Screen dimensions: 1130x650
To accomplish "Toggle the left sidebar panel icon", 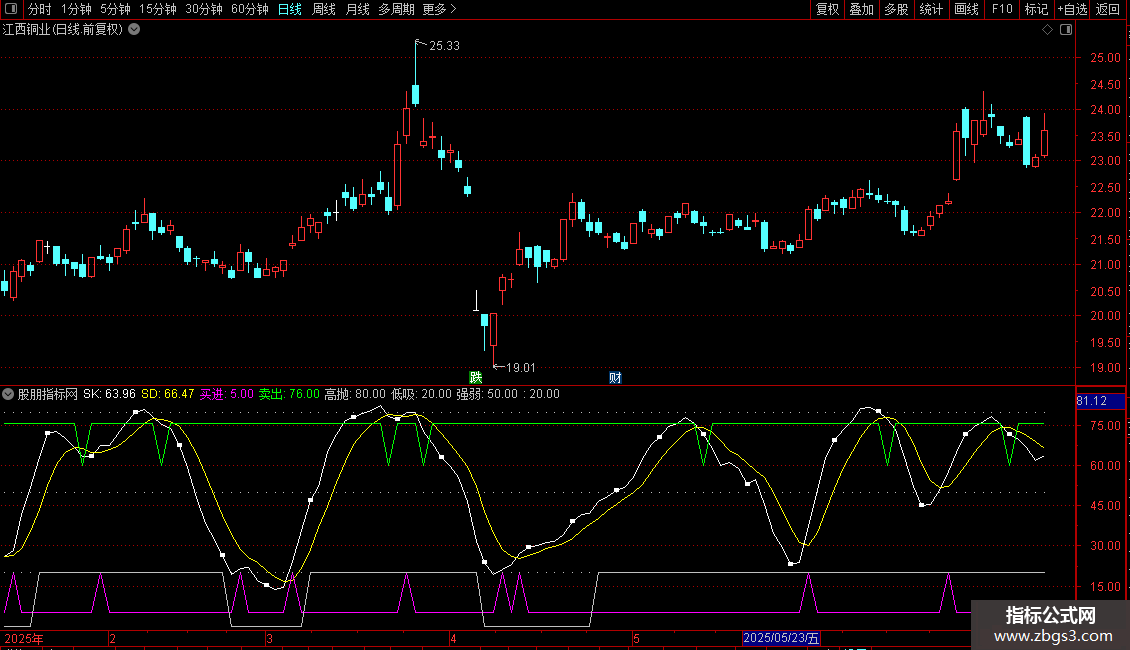I will pyautogui.click(x=11, y=9).
